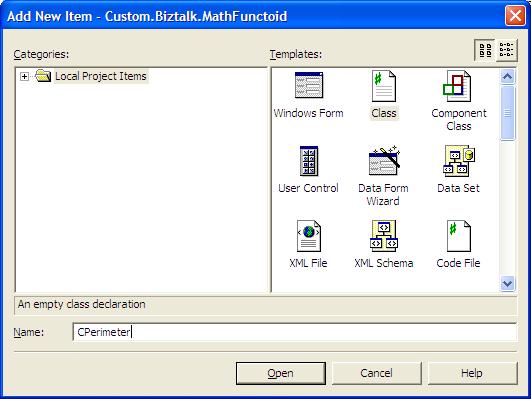Viewport: 531px width, 399px height.
Task: Choose the Component Class template icon
Action: pos(457,86)
